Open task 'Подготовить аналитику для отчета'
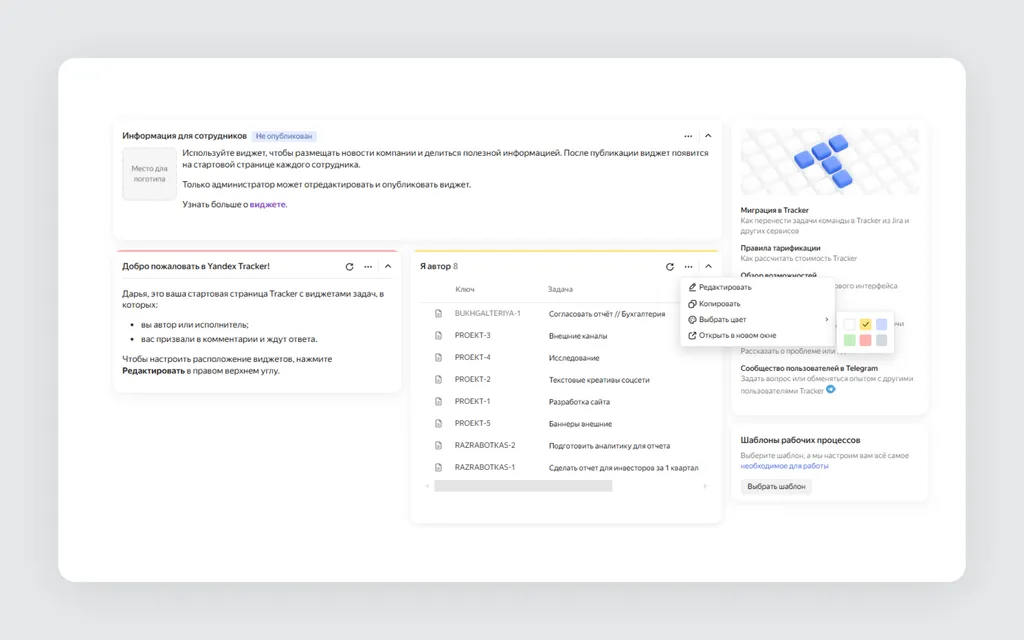This screenshot has height=640, width=1024. pos(609,446)
